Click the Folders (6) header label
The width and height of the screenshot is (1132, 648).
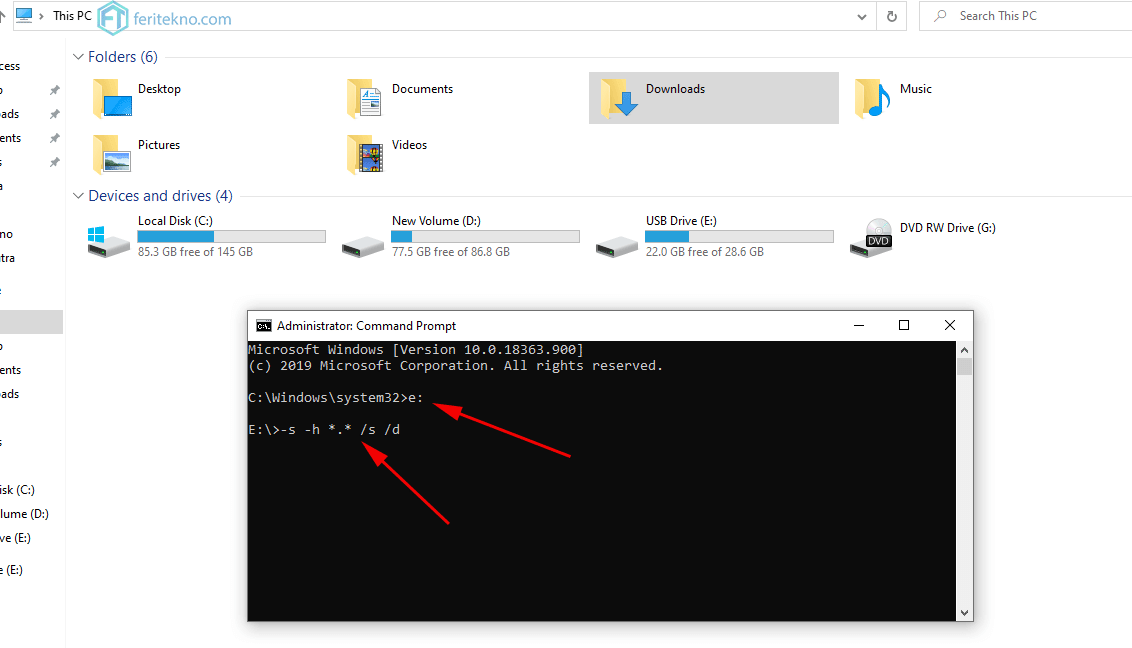[123, 56]
